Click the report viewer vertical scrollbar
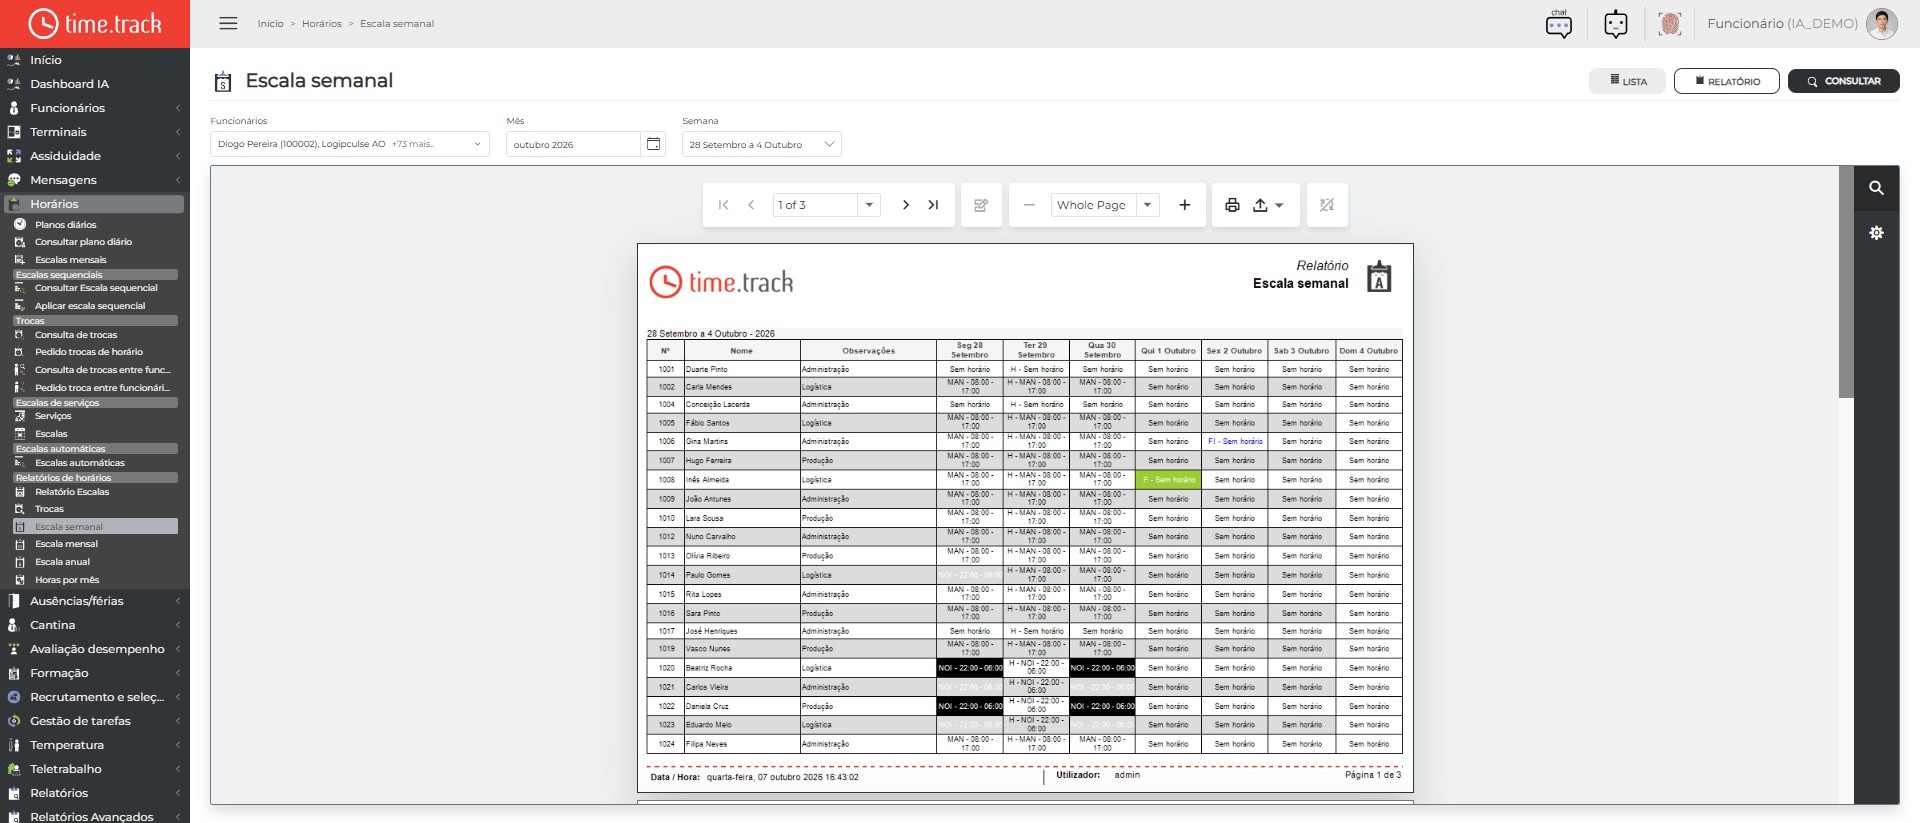1920x823 pixels. (x=1846, y=283)
